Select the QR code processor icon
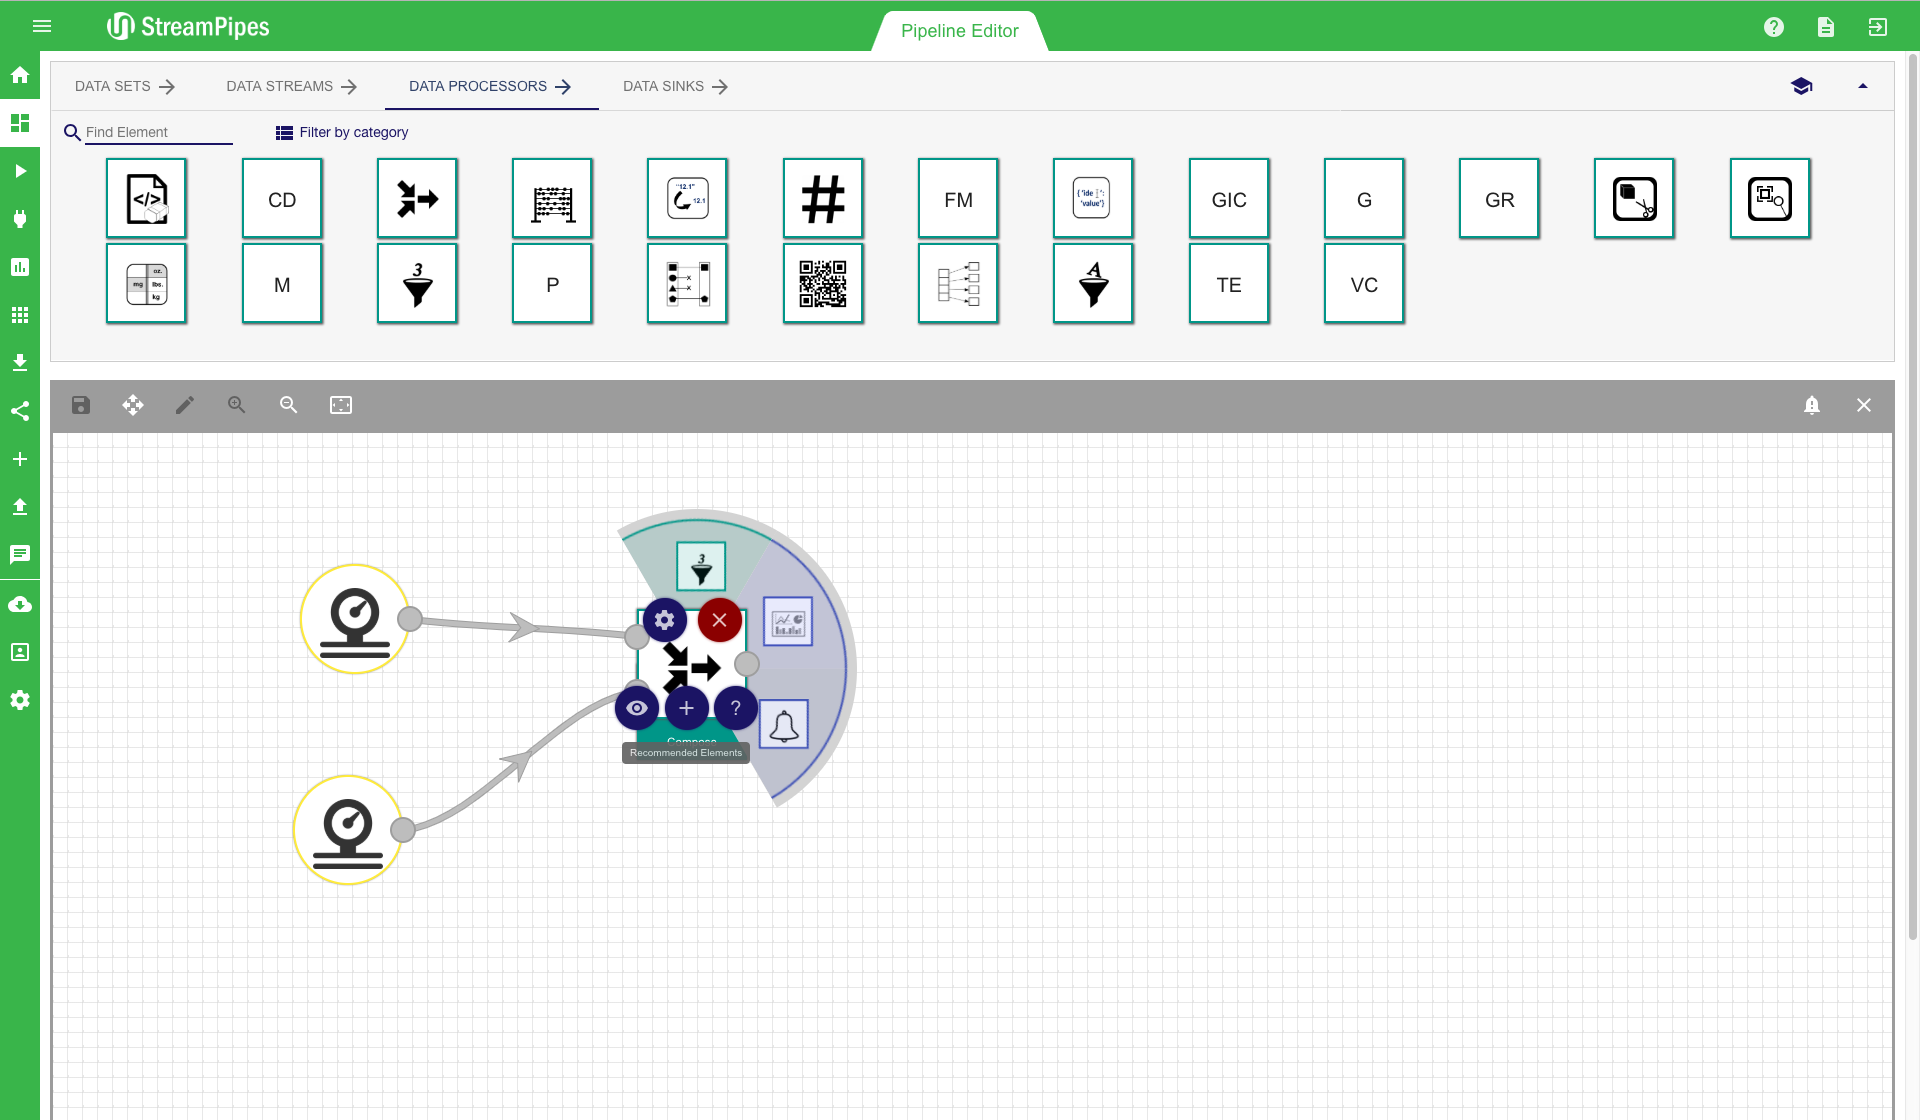Viewport: 1920px width, 1120px height. pyautogui.click(x=822, y=284)
